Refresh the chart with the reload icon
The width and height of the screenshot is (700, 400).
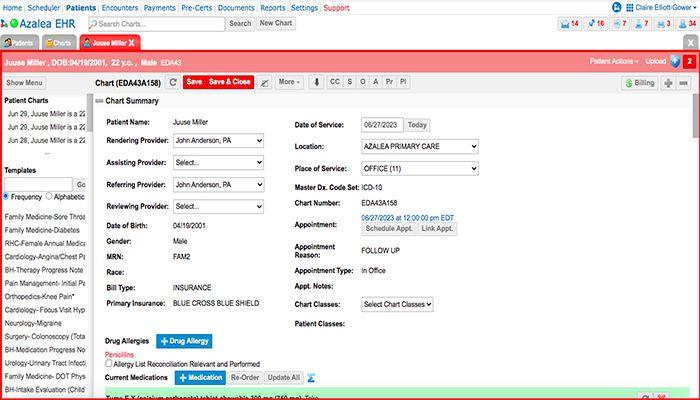[x=173, y=82]
